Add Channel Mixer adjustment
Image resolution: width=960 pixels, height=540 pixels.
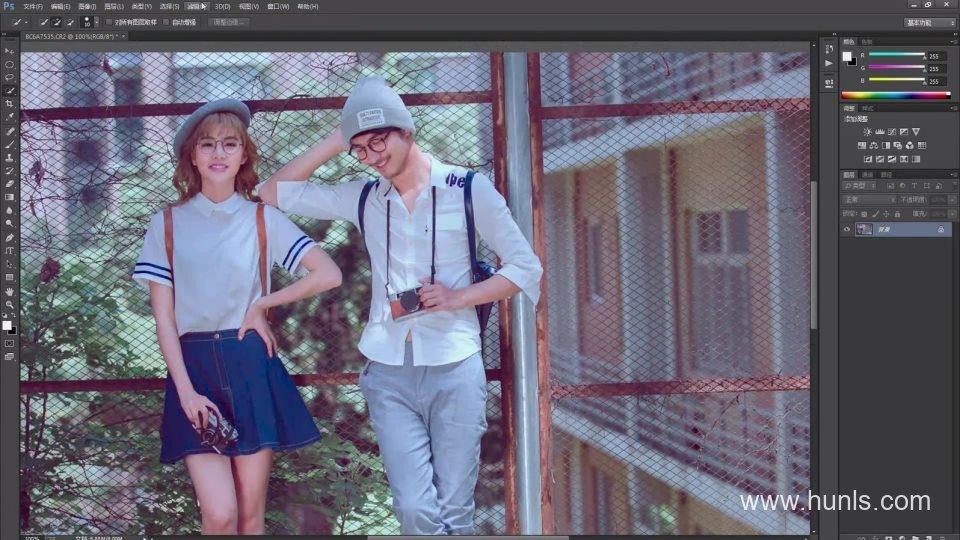click(x=910, y=146)
